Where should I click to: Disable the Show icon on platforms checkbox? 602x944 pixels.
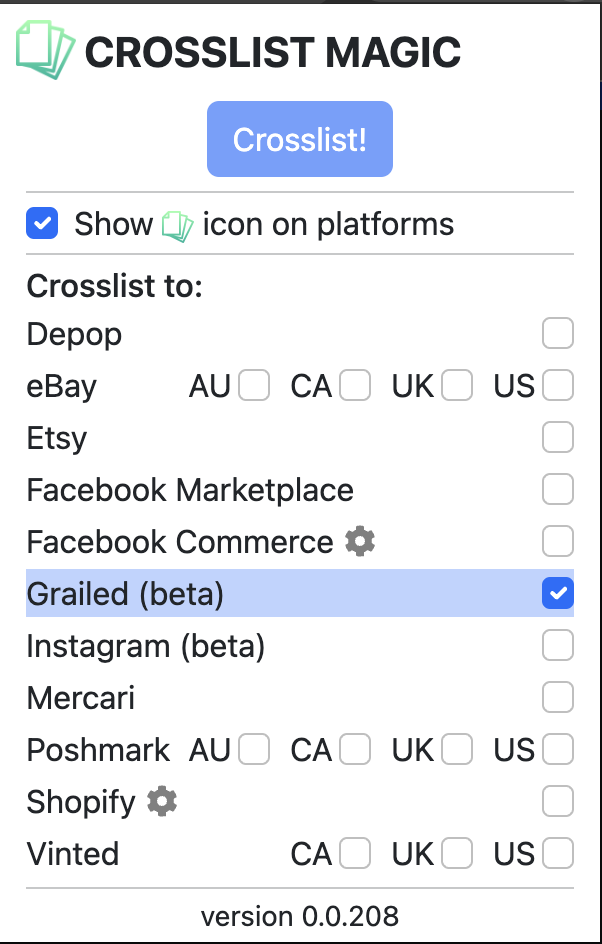[42, 223]
